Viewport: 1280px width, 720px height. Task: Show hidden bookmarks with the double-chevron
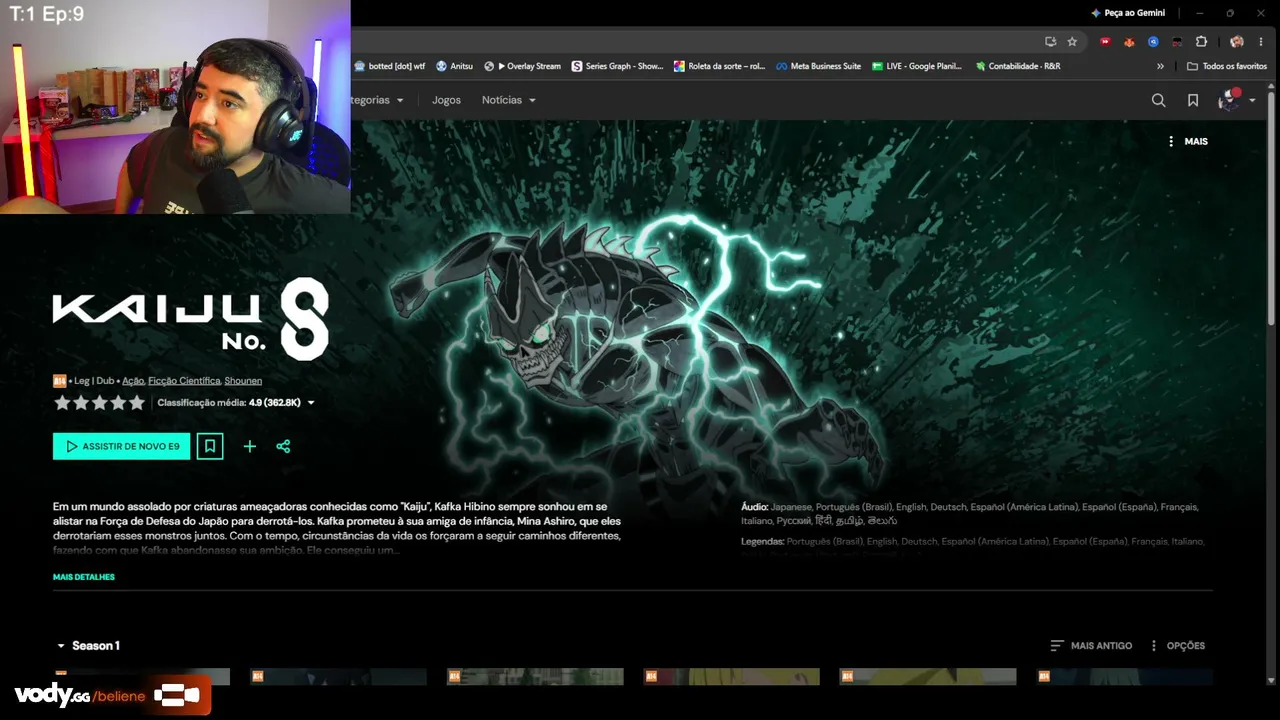[1160, 66]
